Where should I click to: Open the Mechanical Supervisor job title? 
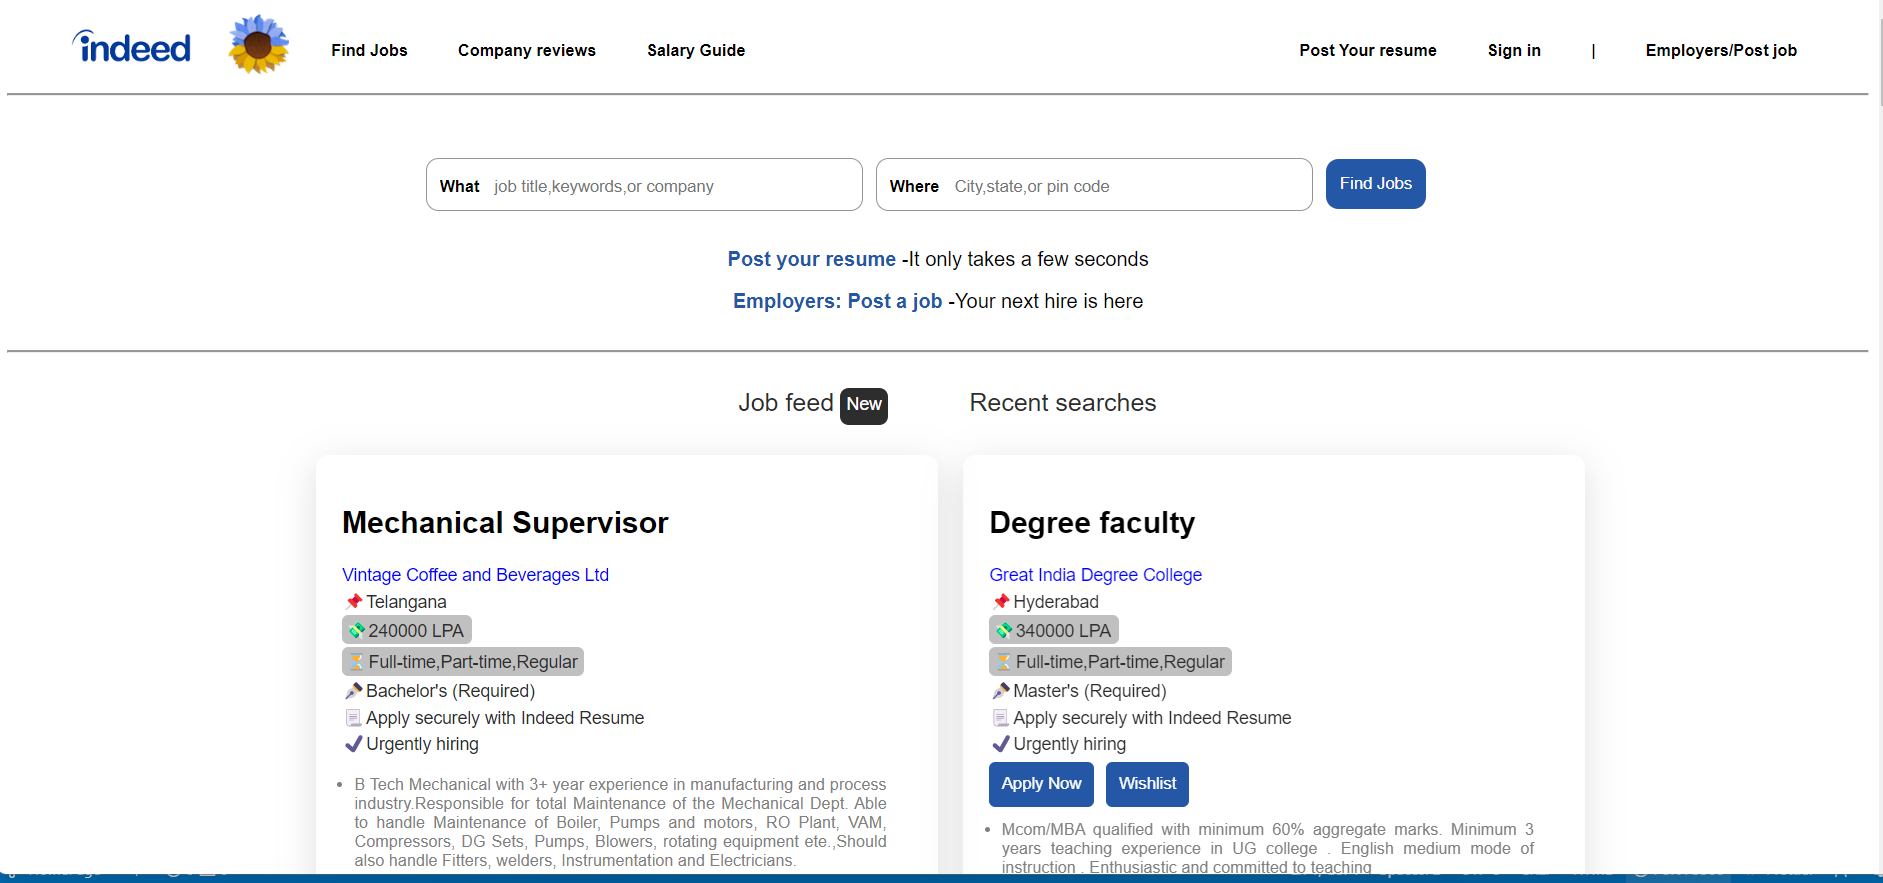point(505,523)
